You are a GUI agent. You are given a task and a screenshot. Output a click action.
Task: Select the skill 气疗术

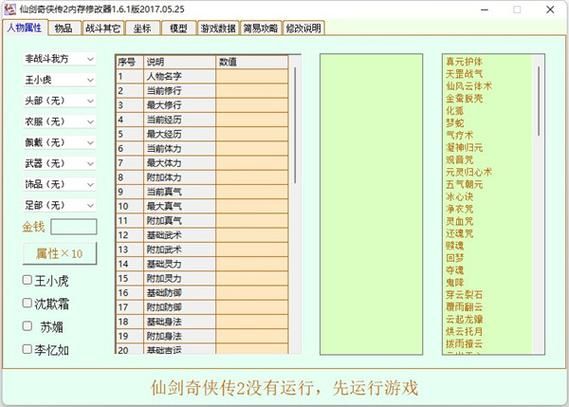pyautogui.click(x=459, y=135)
